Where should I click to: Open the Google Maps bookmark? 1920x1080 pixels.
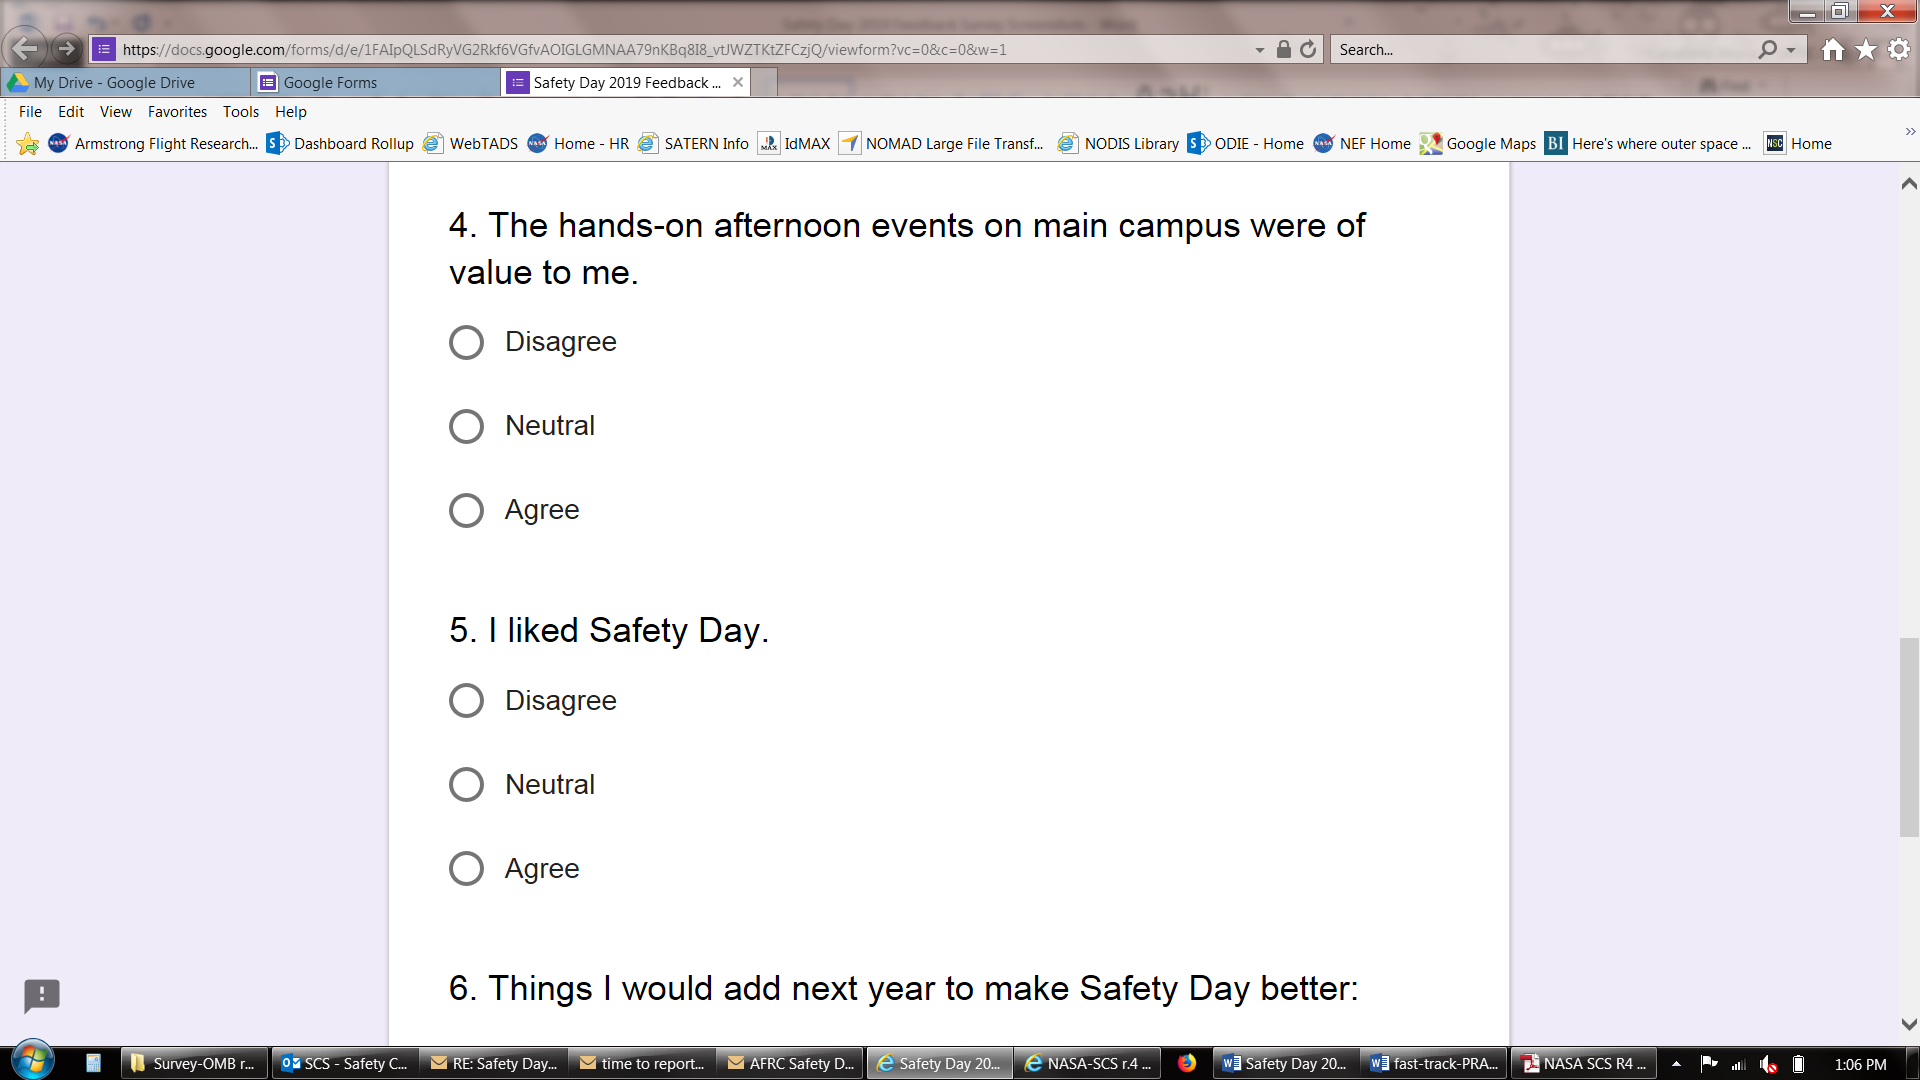tap(1478, 144)
